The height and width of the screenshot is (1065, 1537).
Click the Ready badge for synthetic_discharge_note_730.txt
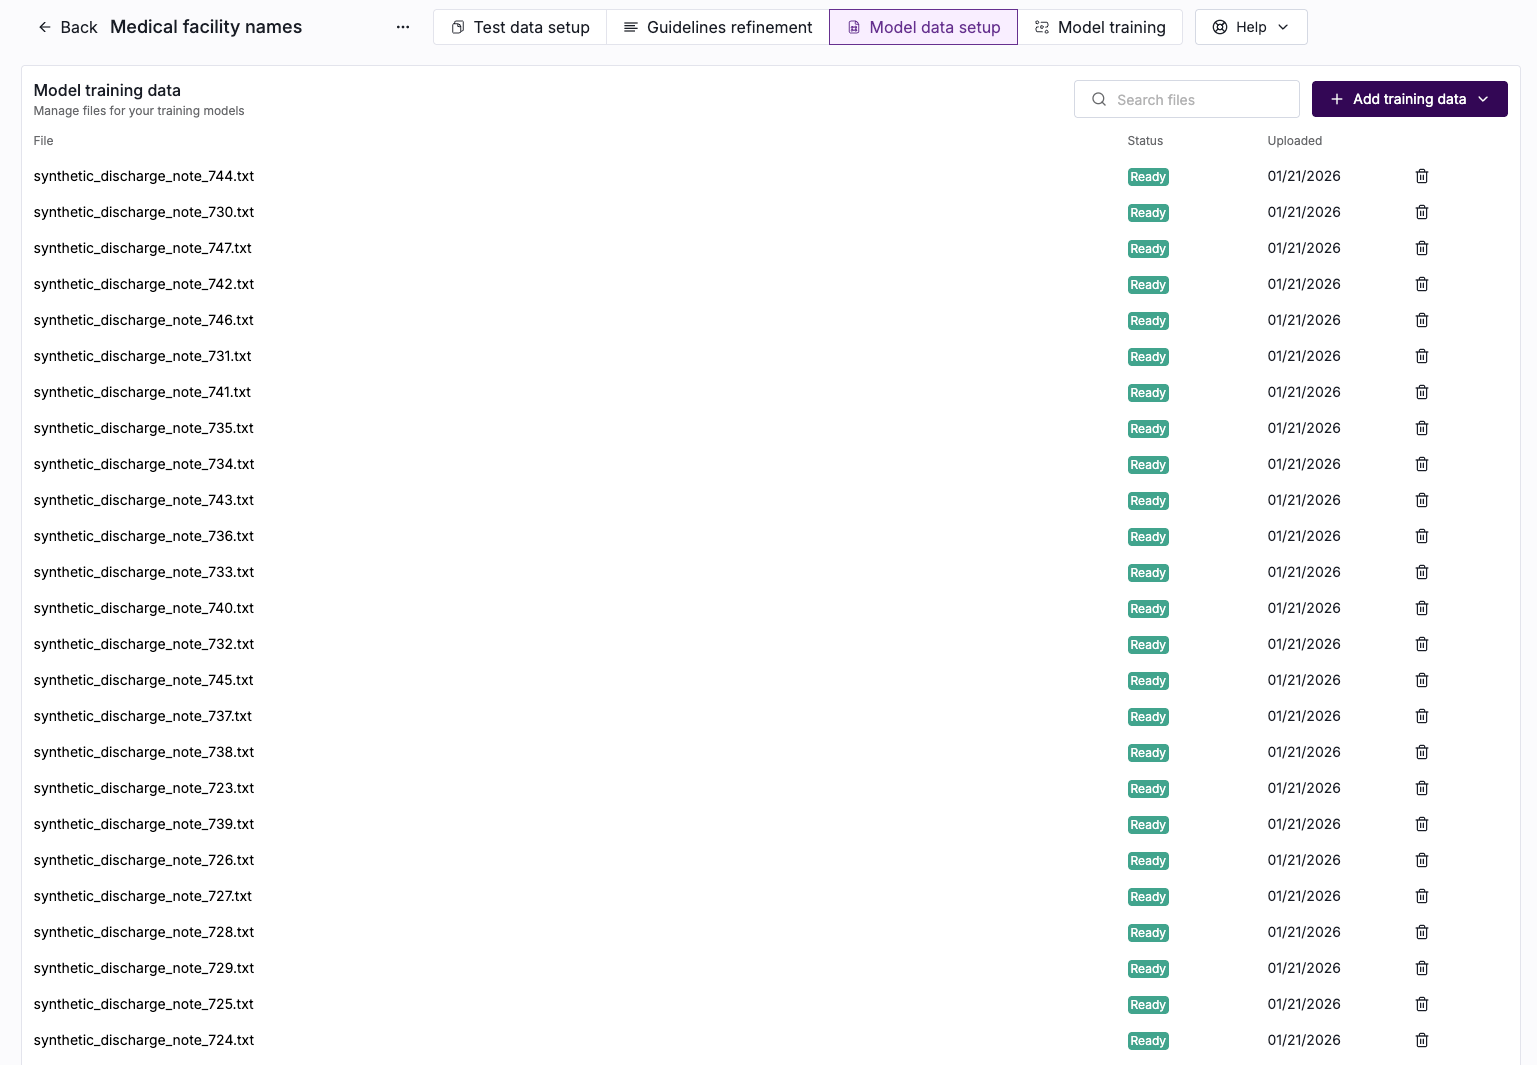(1148, 213)
